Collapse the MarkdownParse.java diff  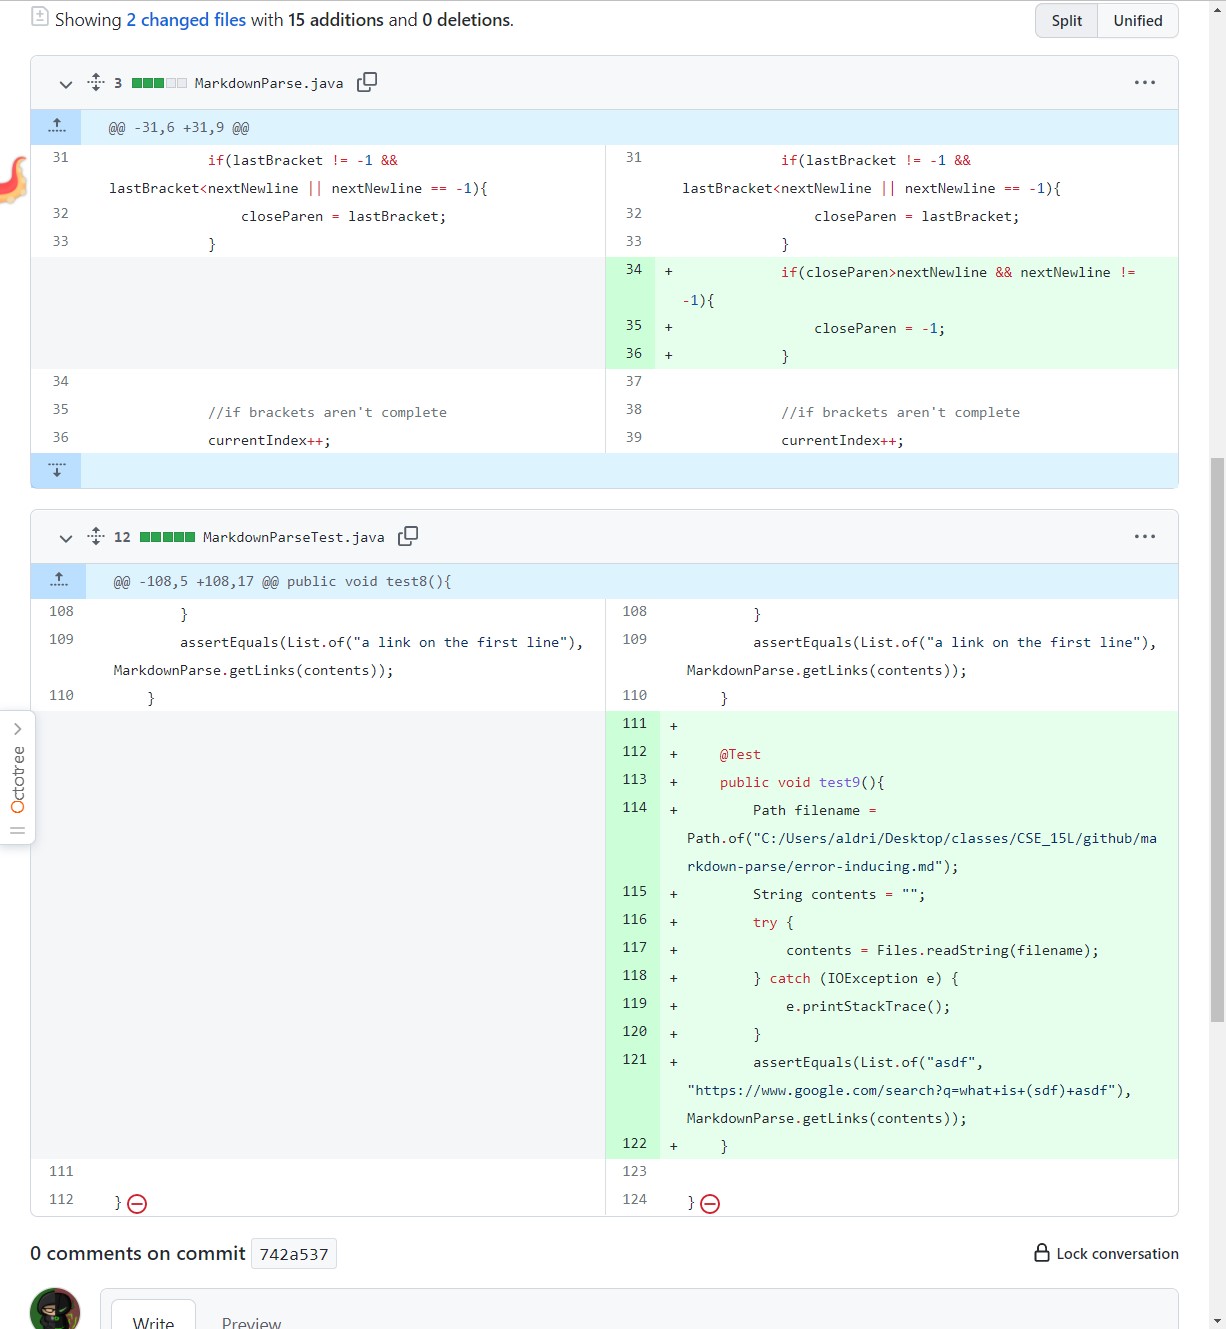click(65, 84)
